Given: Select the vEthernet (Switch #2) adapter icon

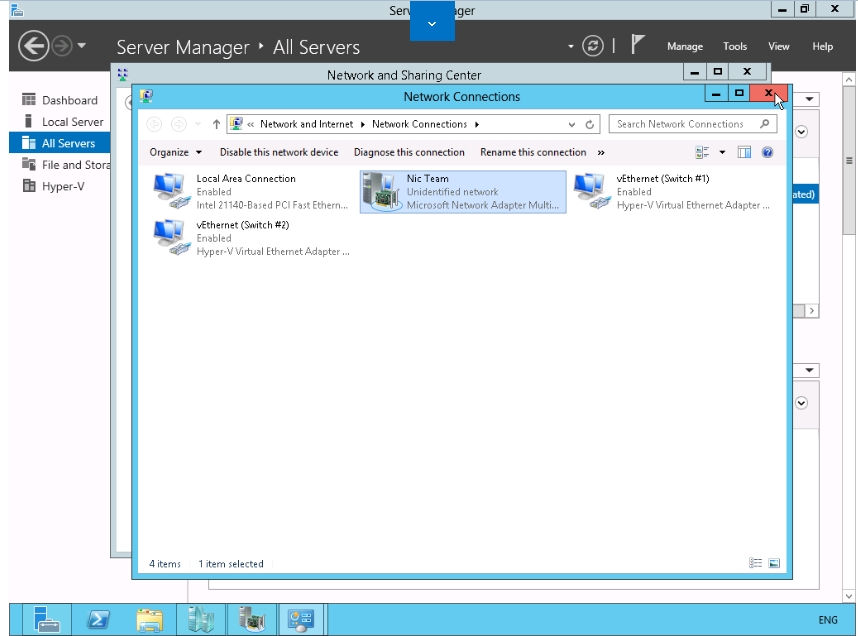Looking at the screenshot, I should coord(171,238).
